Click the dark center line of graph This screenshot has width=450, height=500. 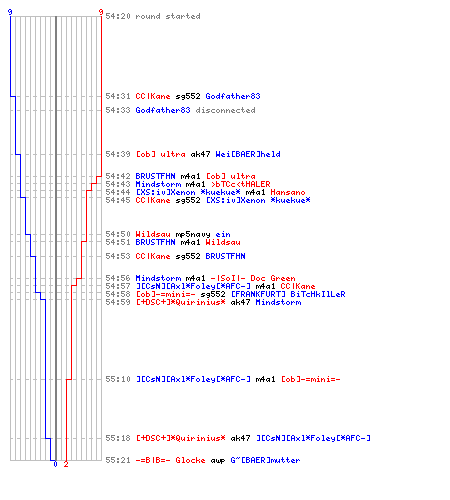click(x=56, y=238)
